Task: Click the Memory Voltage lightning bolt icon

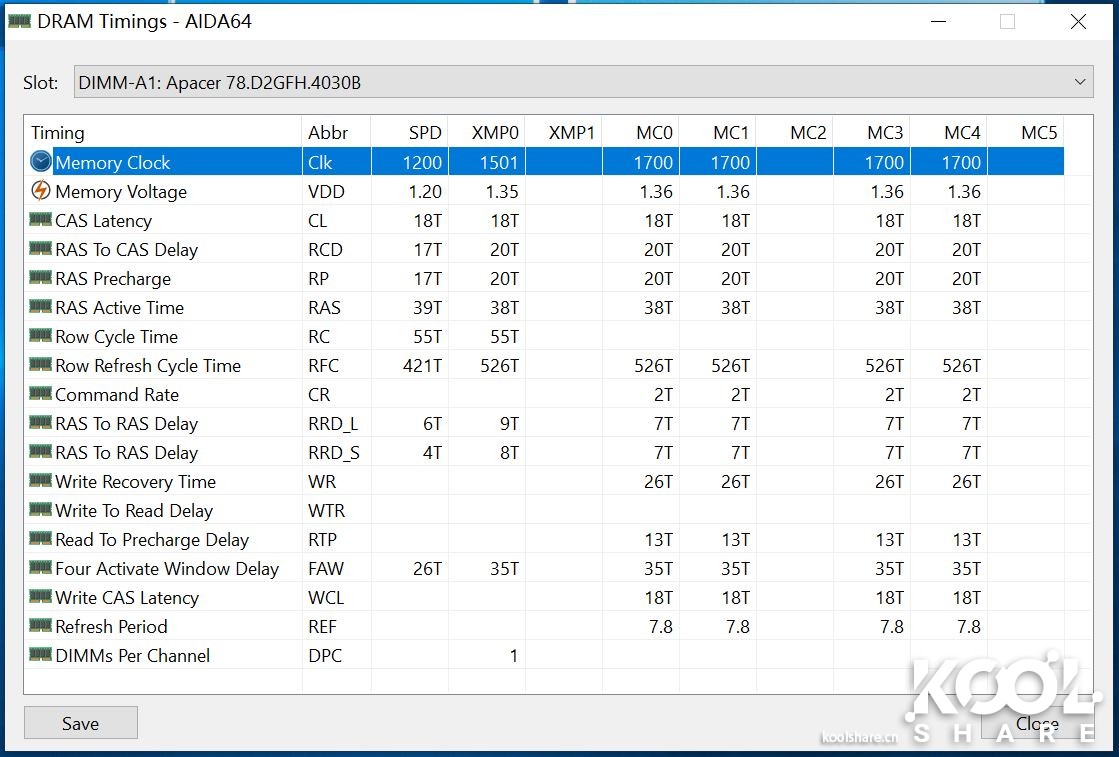Action: [x=40, y=191]
